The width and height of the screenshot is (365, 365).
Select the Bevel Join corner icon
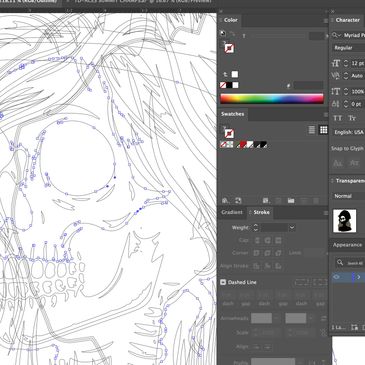point(278,253)
